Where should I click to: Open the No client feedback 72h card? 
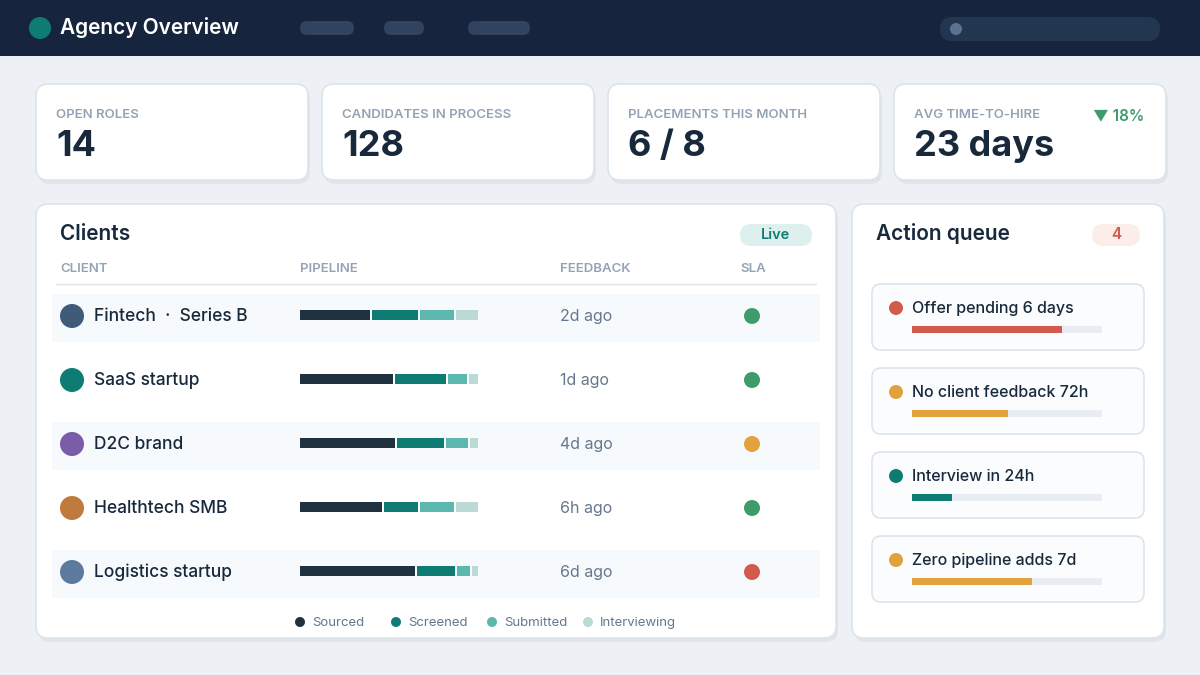pos(1008,401)
